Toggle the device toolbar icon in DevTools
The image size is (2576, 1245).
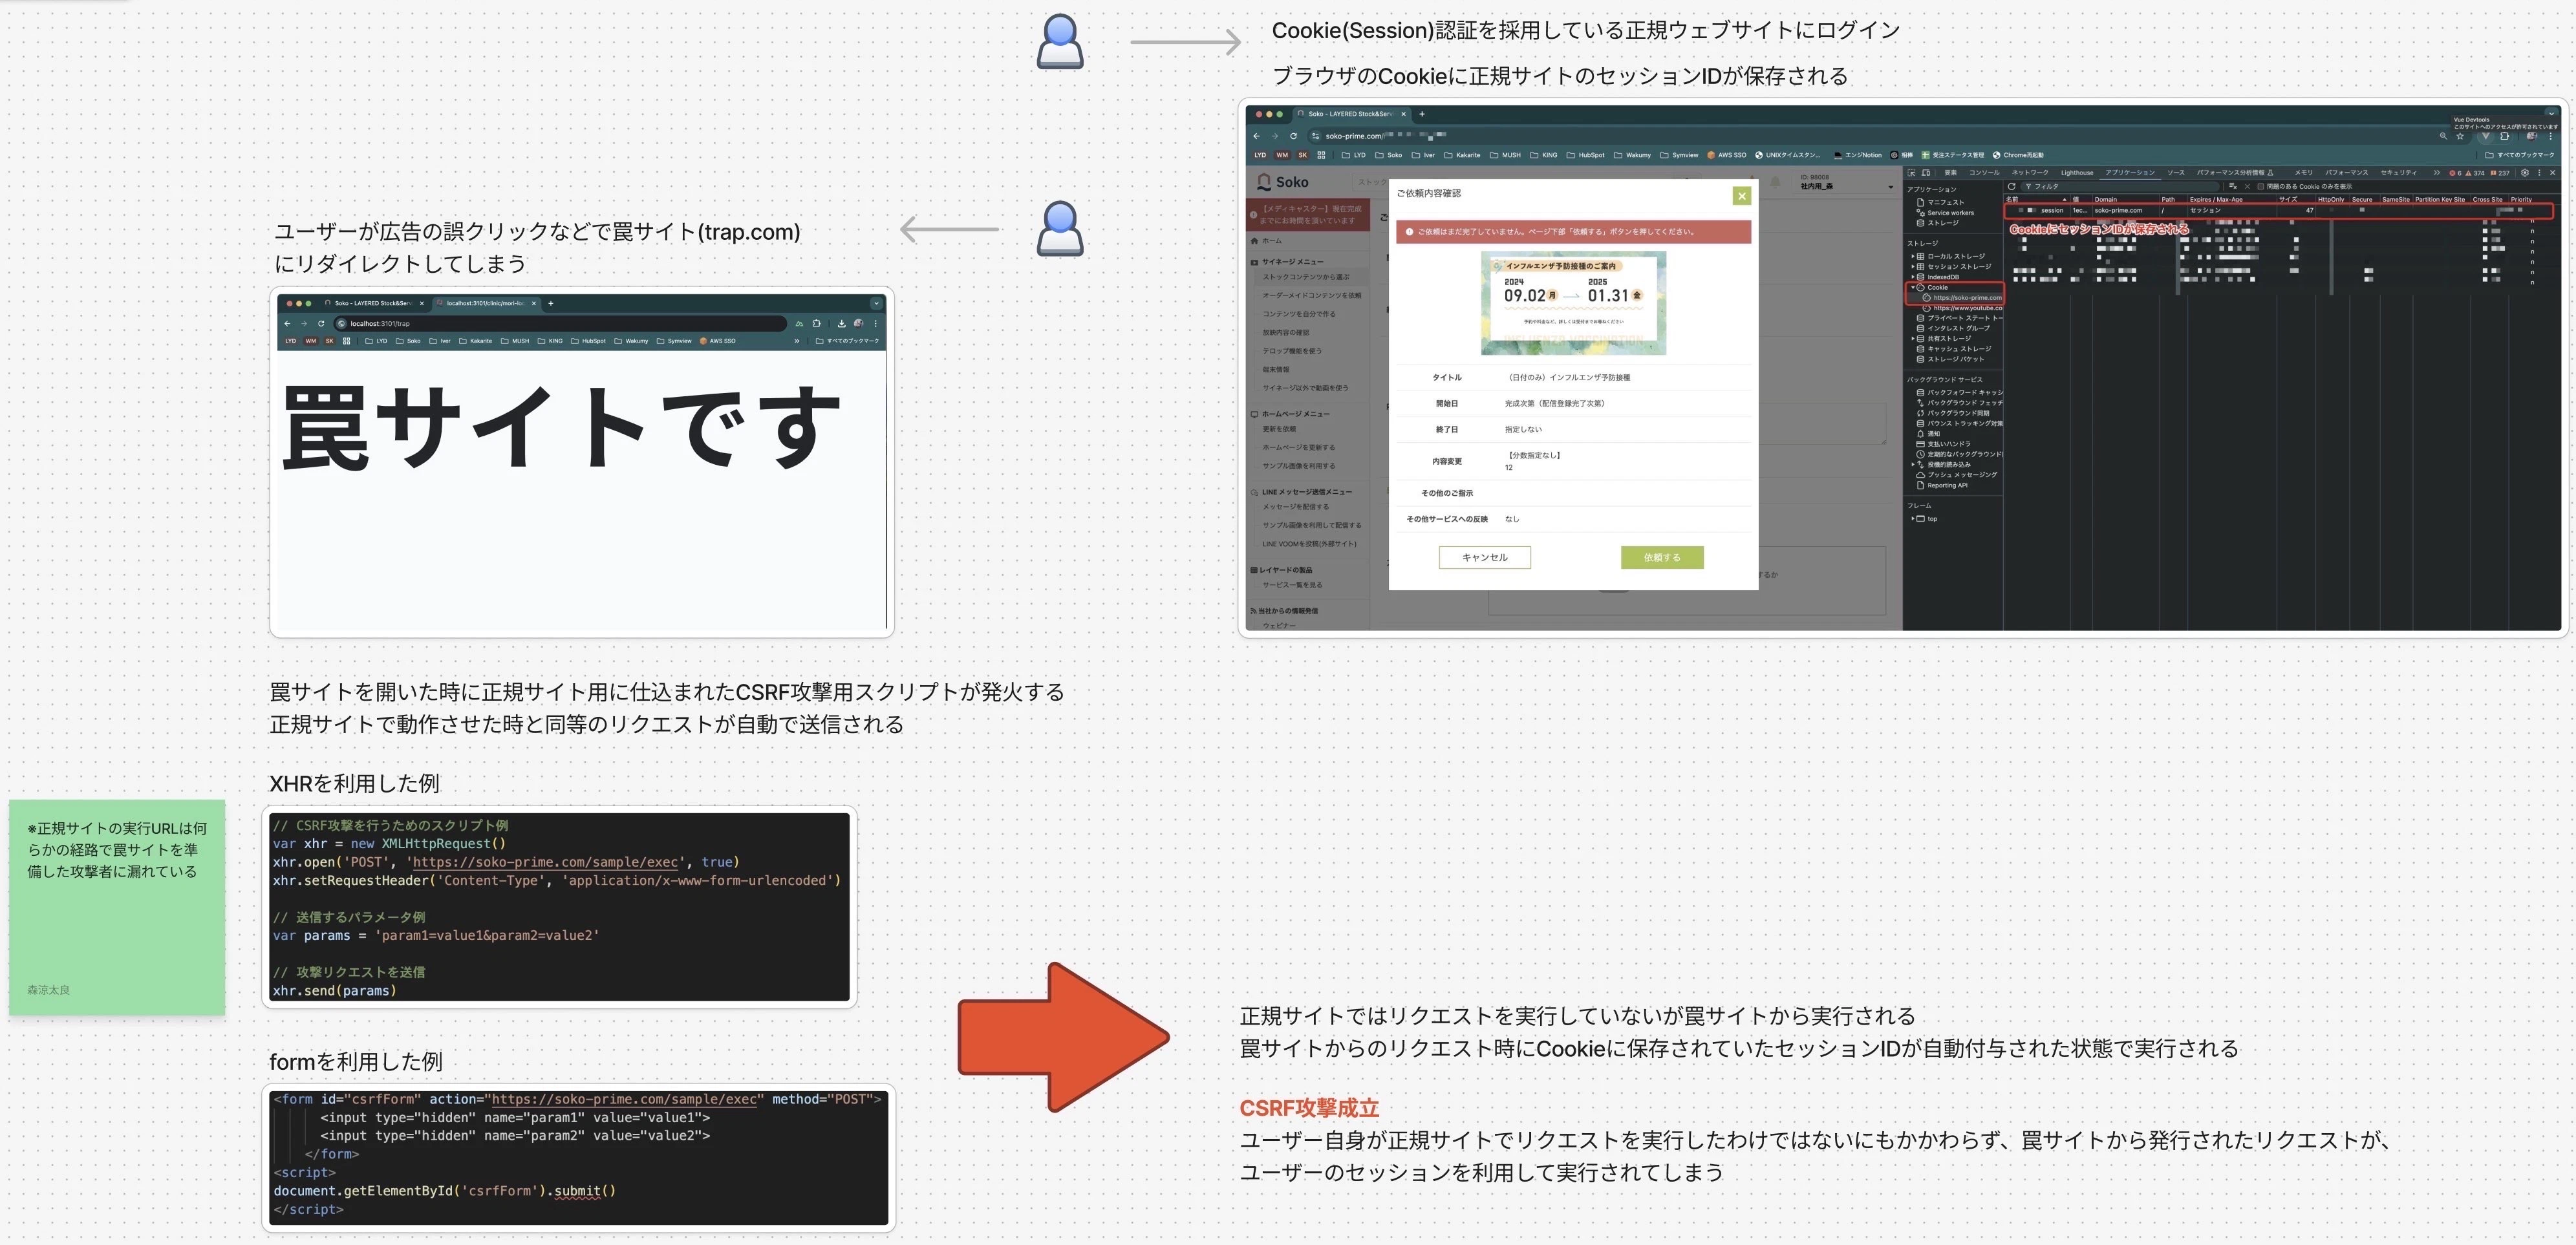pyautogui.click(x=1926, y=173)
